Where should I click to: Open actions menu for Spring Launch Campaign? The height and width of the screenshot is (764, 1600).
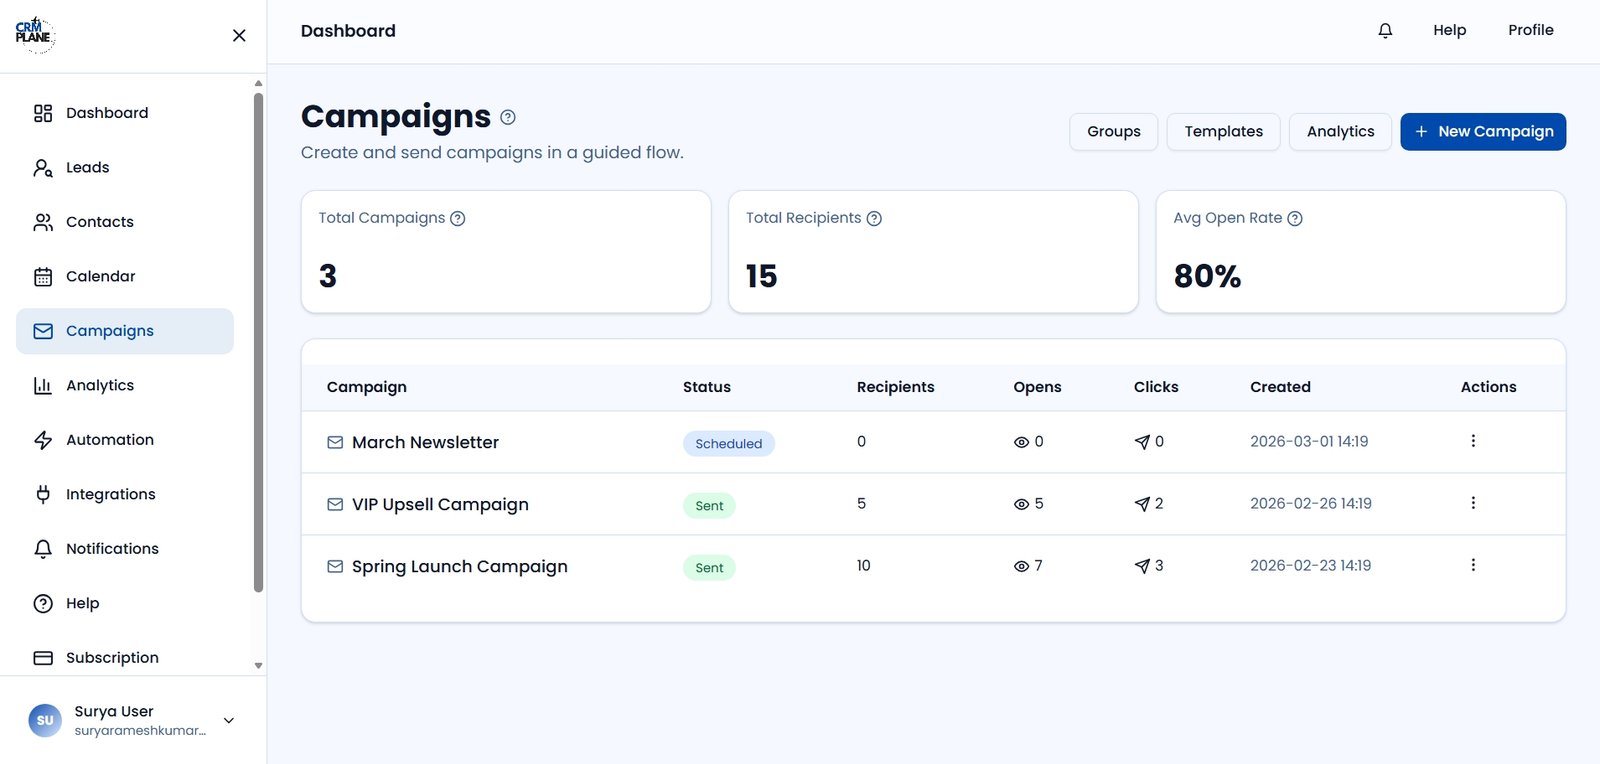pyautogui.click(x=1473, y=565)
